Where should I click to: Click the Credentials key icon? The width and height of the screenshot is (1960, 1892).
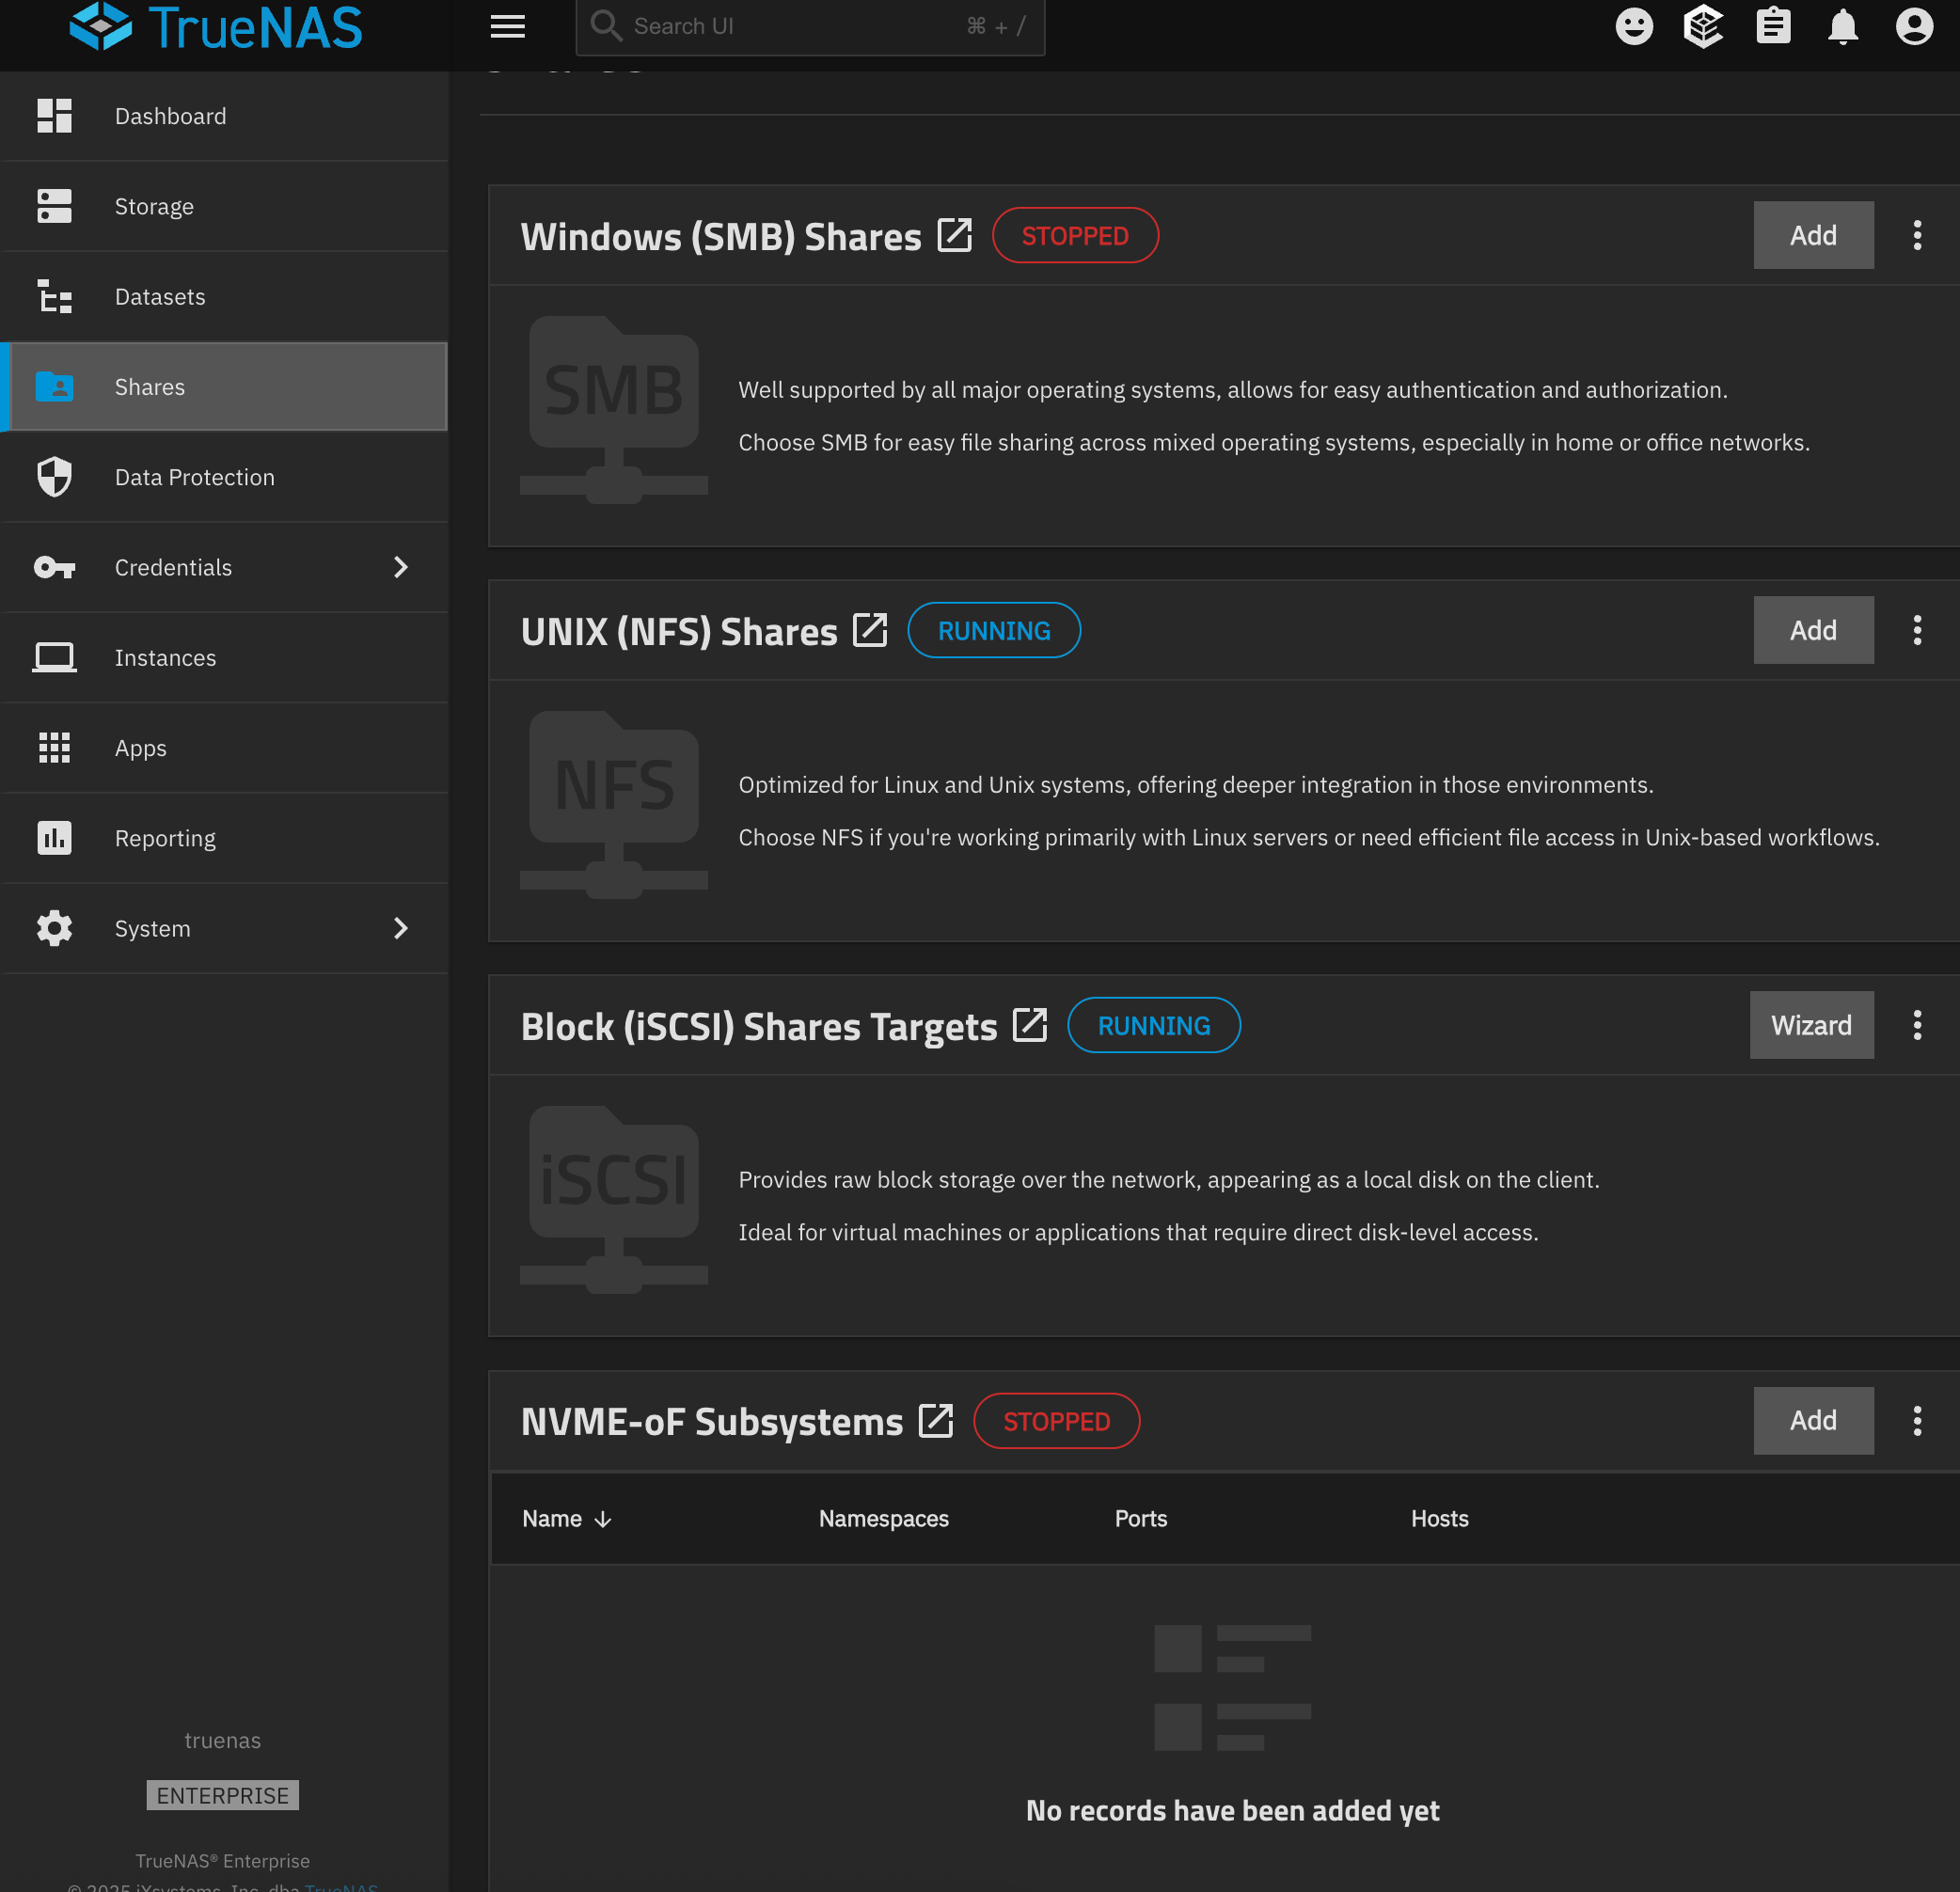click(x=54, y=567)
